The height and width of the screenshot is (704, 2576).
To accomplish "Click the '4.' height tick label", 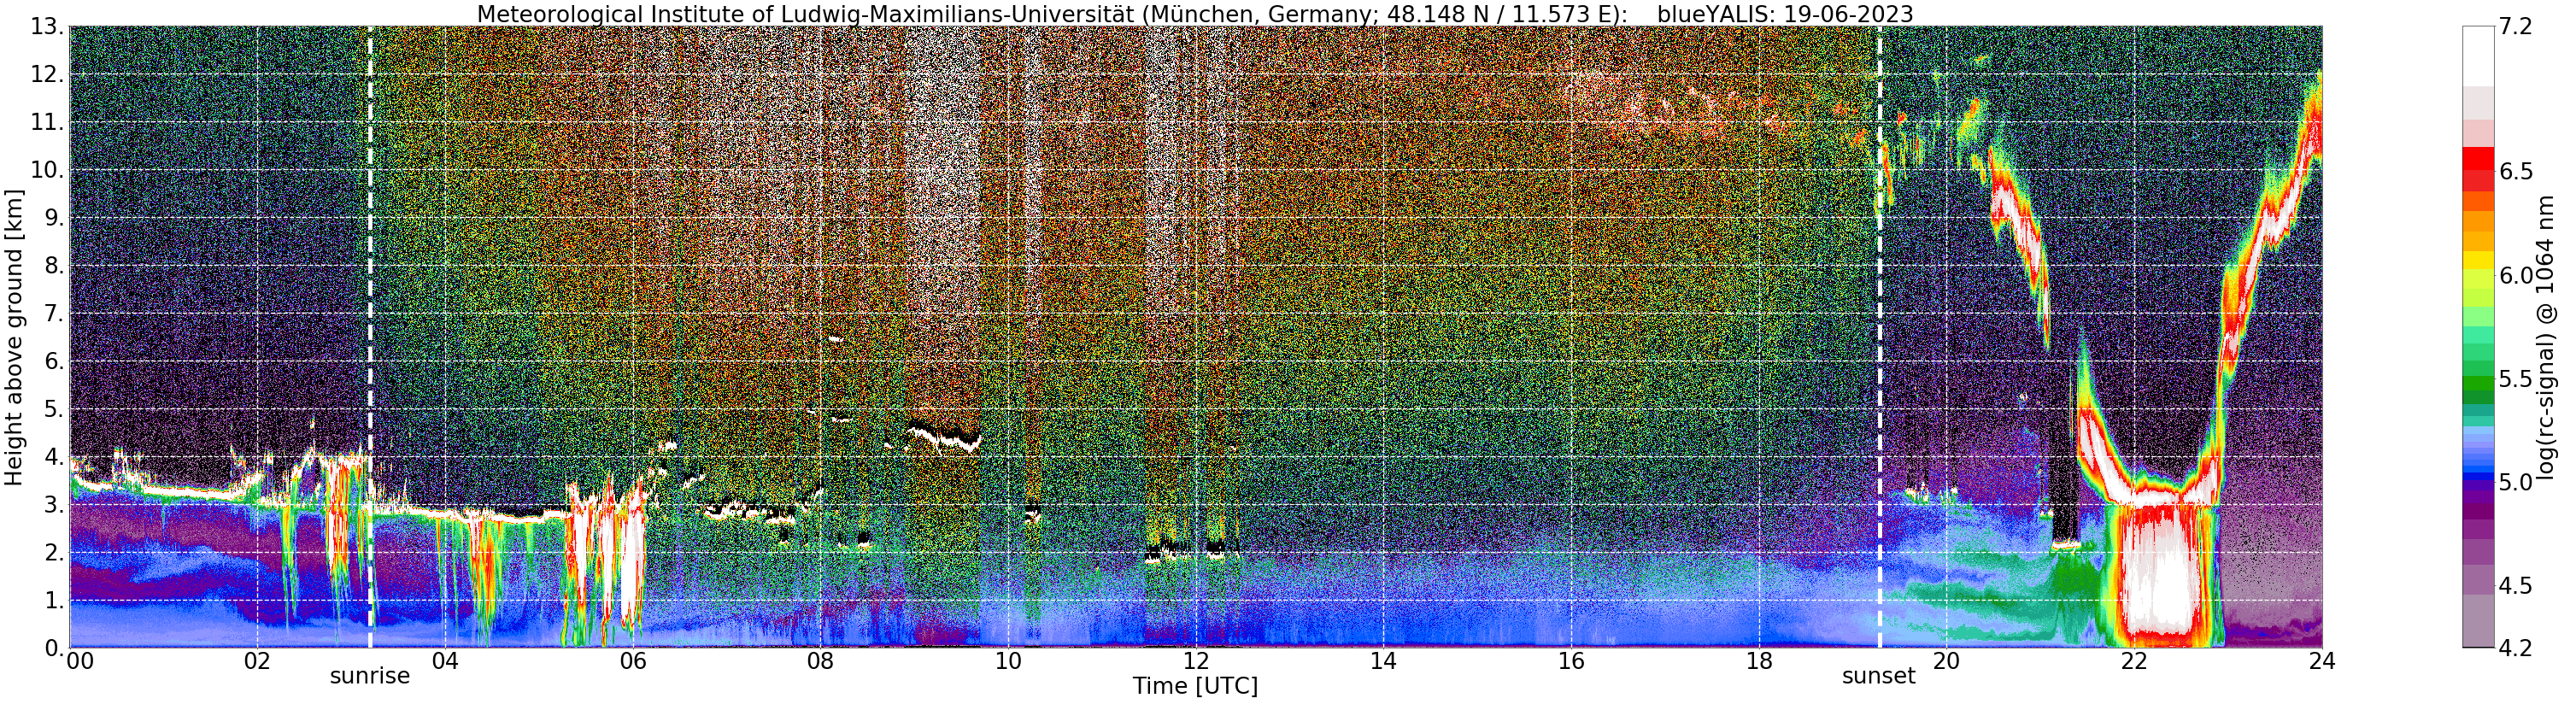I will [x=54, y=457].
